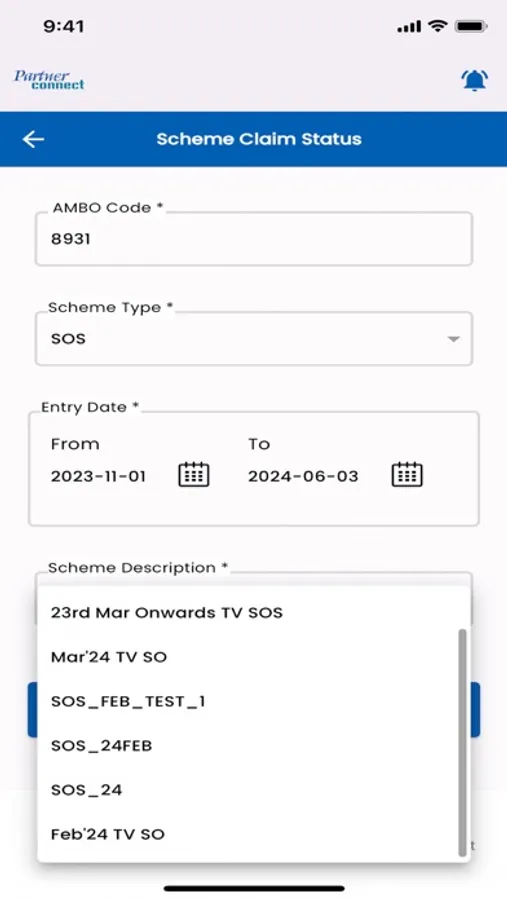Tap the back arrow icon
507x900 pixels.
(x=33, y=139)
